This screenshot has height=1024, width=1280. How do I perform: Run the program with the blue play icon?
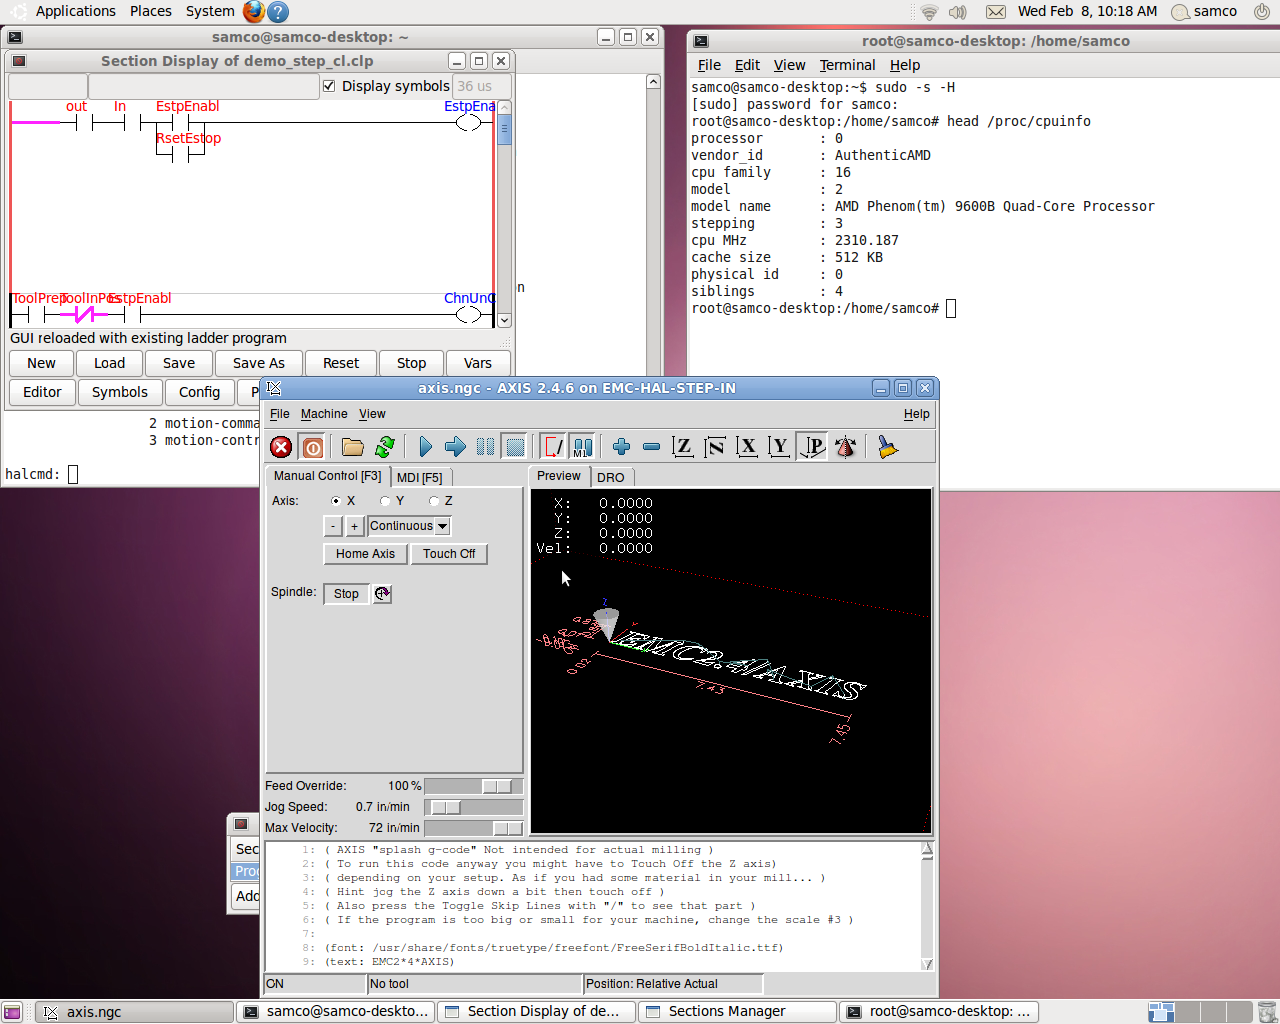pyautogui.click(x=425, y=447)
